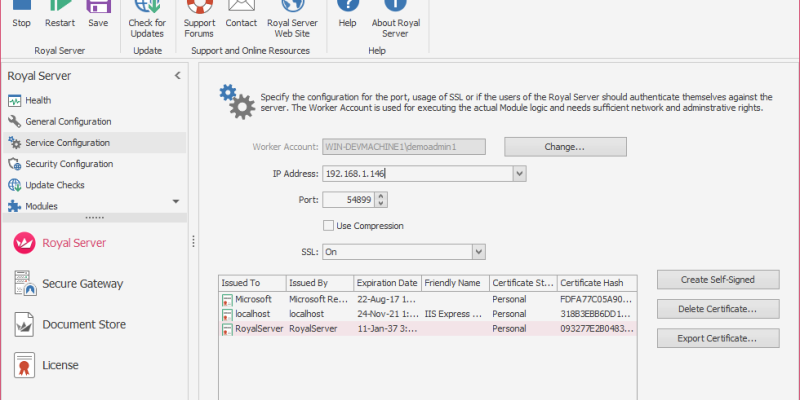Screen dimensions: 800x400
Task: Check for Updates in the ribbon
Action: point(148,10)
